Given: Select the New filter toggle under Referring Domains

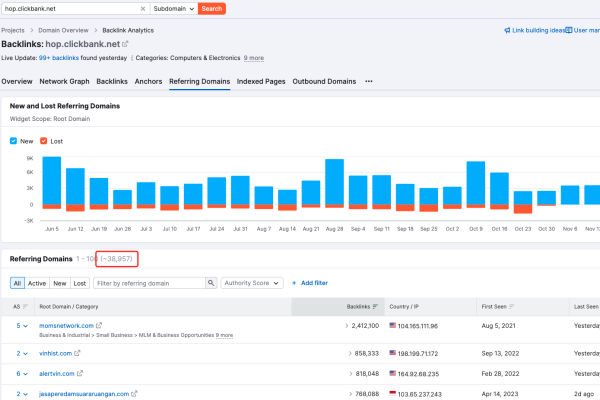Looking at the screenshot, I should pos(59,283).
